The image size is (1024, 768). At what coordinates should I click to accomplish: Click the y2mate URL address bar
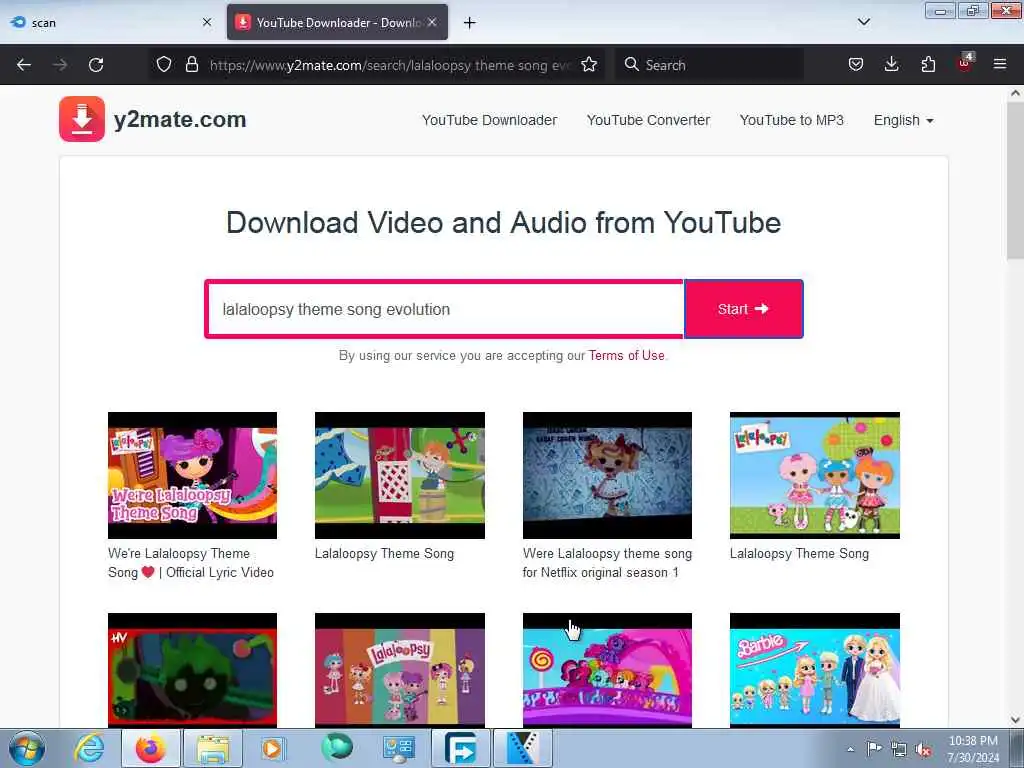click(x=390, y=65)
